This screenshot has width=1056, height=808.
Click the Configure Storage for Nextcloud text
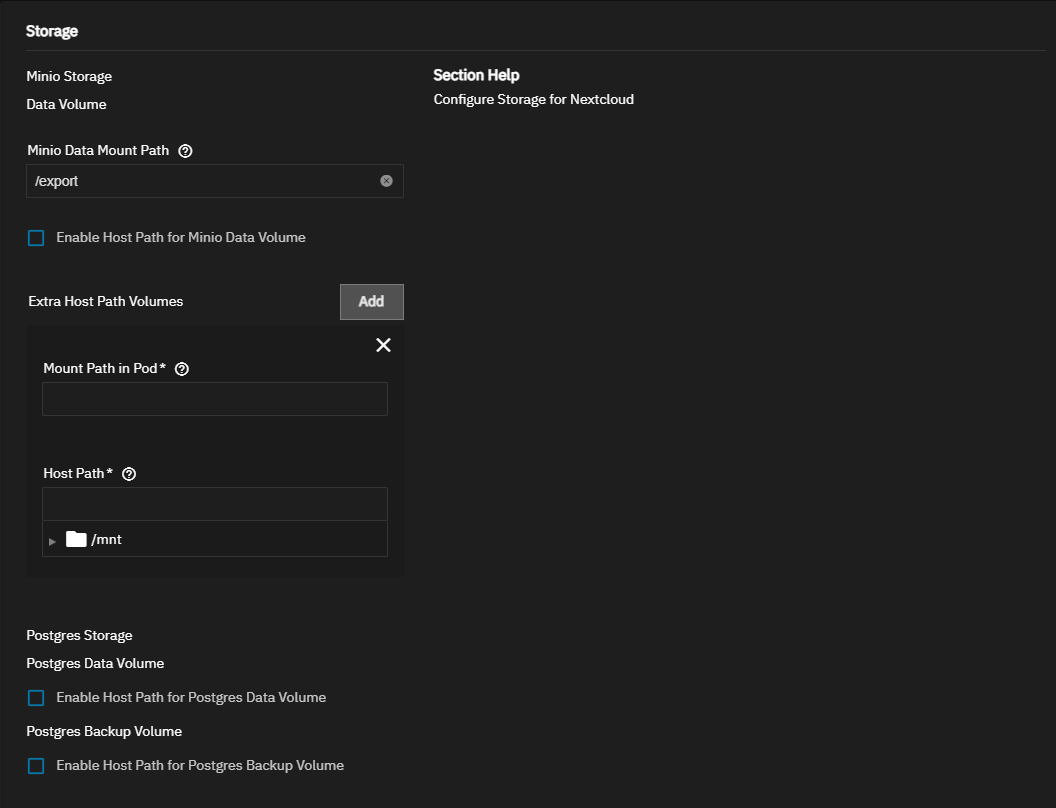tap(533, 99)
